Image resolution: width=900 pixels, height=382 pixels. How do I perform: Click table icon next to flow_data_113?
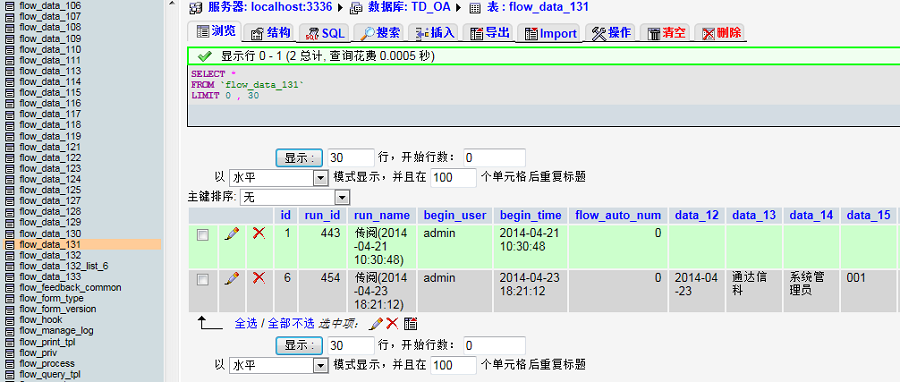[x=9, y=71]
